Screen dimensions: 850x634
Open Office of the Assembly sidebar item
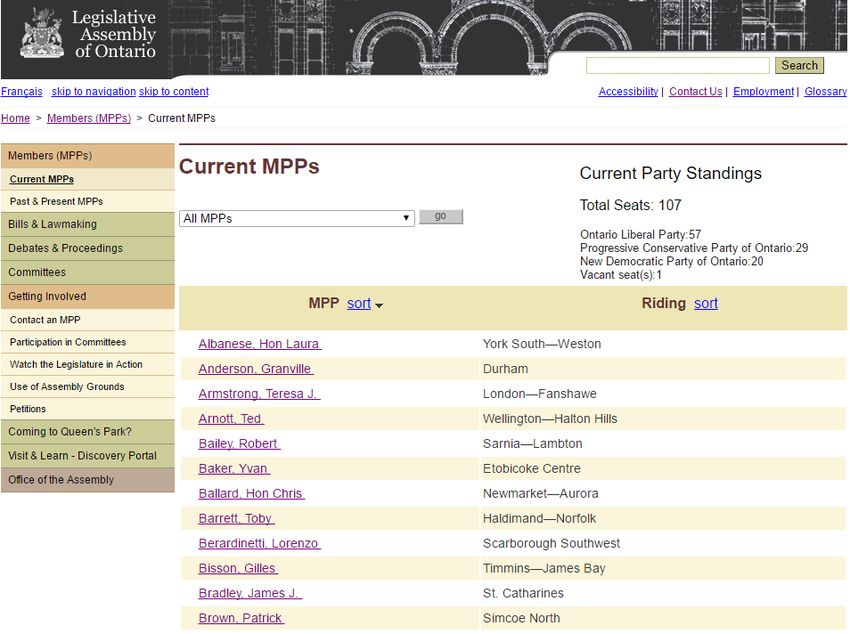[x=88, y=480]
